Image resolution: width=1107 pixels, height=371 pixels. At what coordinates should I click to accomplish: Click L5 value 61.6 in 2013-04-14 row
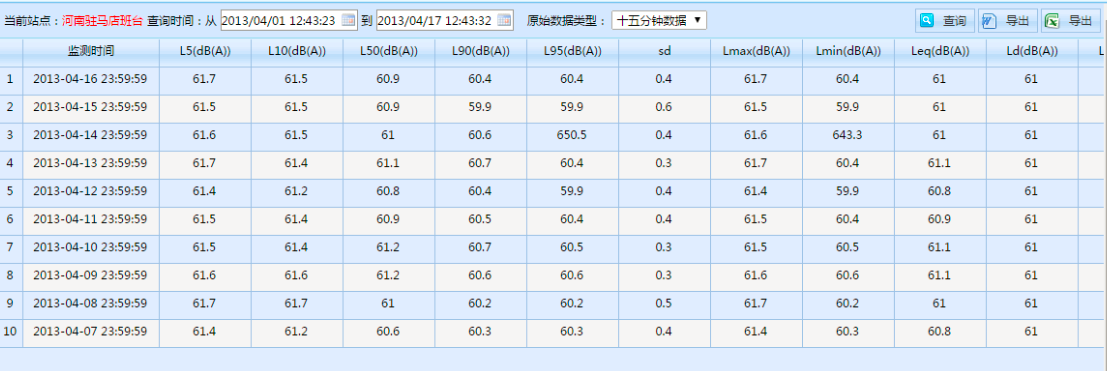click(205, 135)
